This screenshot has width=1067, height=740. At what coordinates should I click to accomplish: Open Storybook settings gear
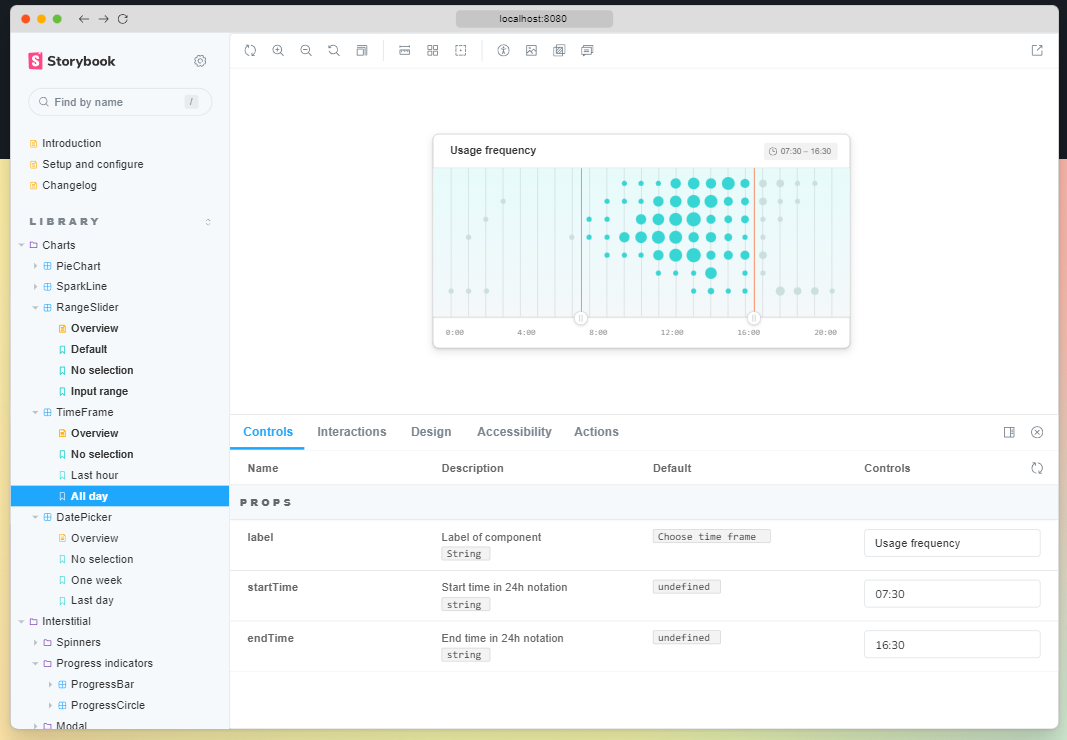click(x=200, y=61)
